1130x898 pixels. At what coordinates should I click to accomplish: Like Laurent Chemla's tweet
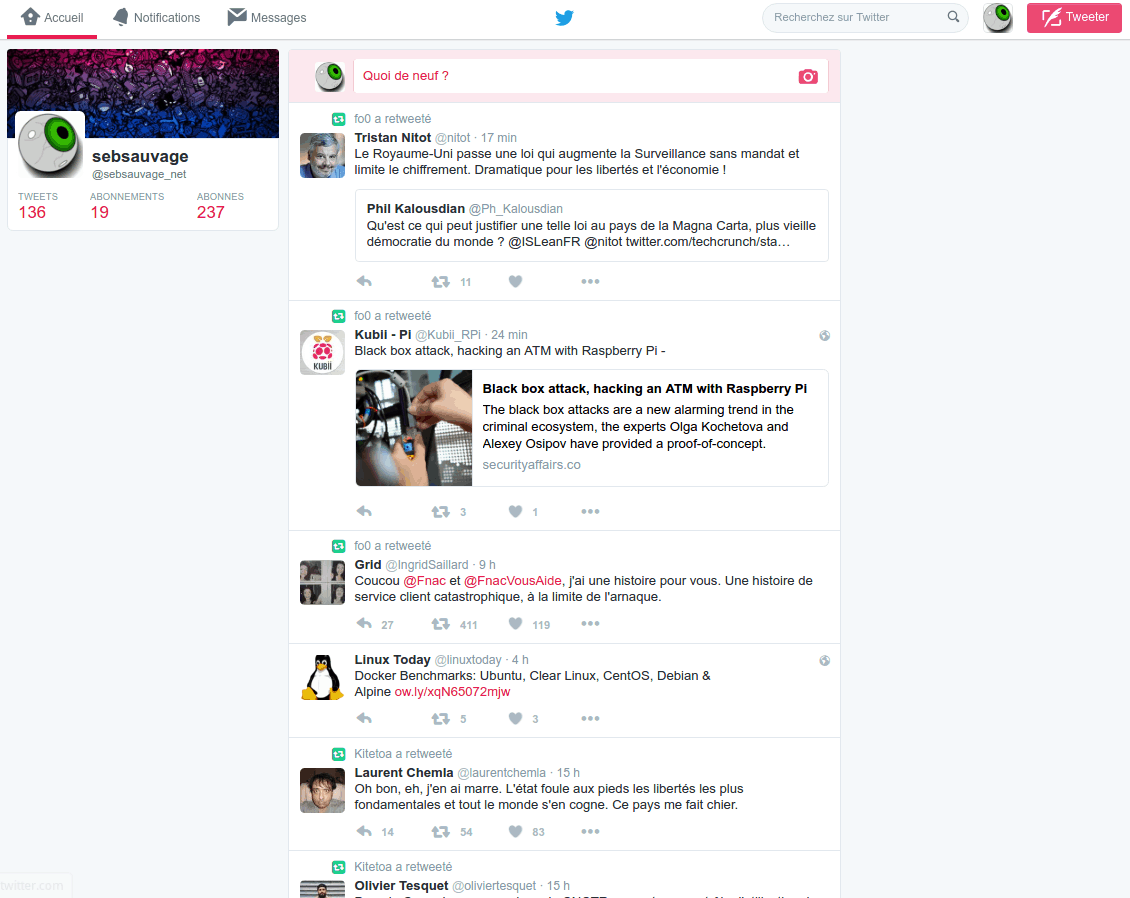pyautogui.click(x=515, y=832)
